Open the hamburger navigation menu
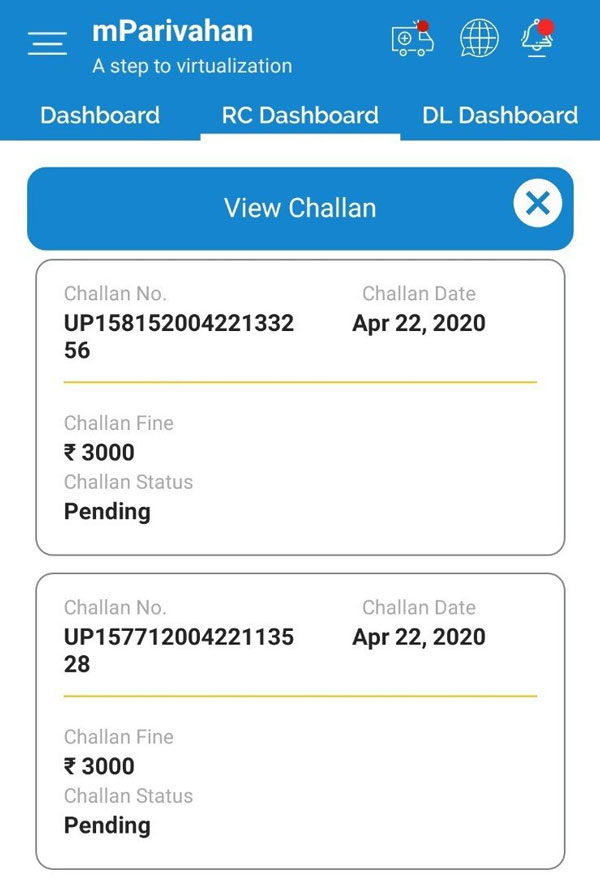This screenshot has width=600, height=885. coord(48,44)
